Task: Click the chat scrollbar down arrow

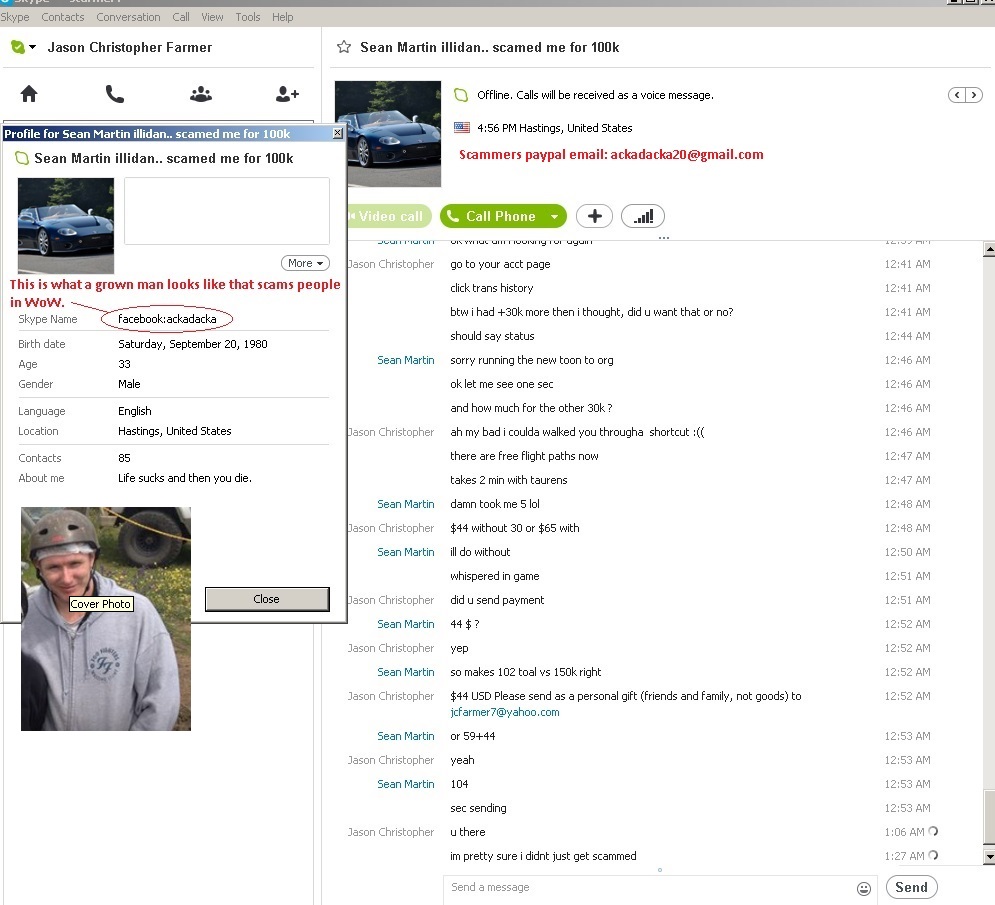Action: 989,857
